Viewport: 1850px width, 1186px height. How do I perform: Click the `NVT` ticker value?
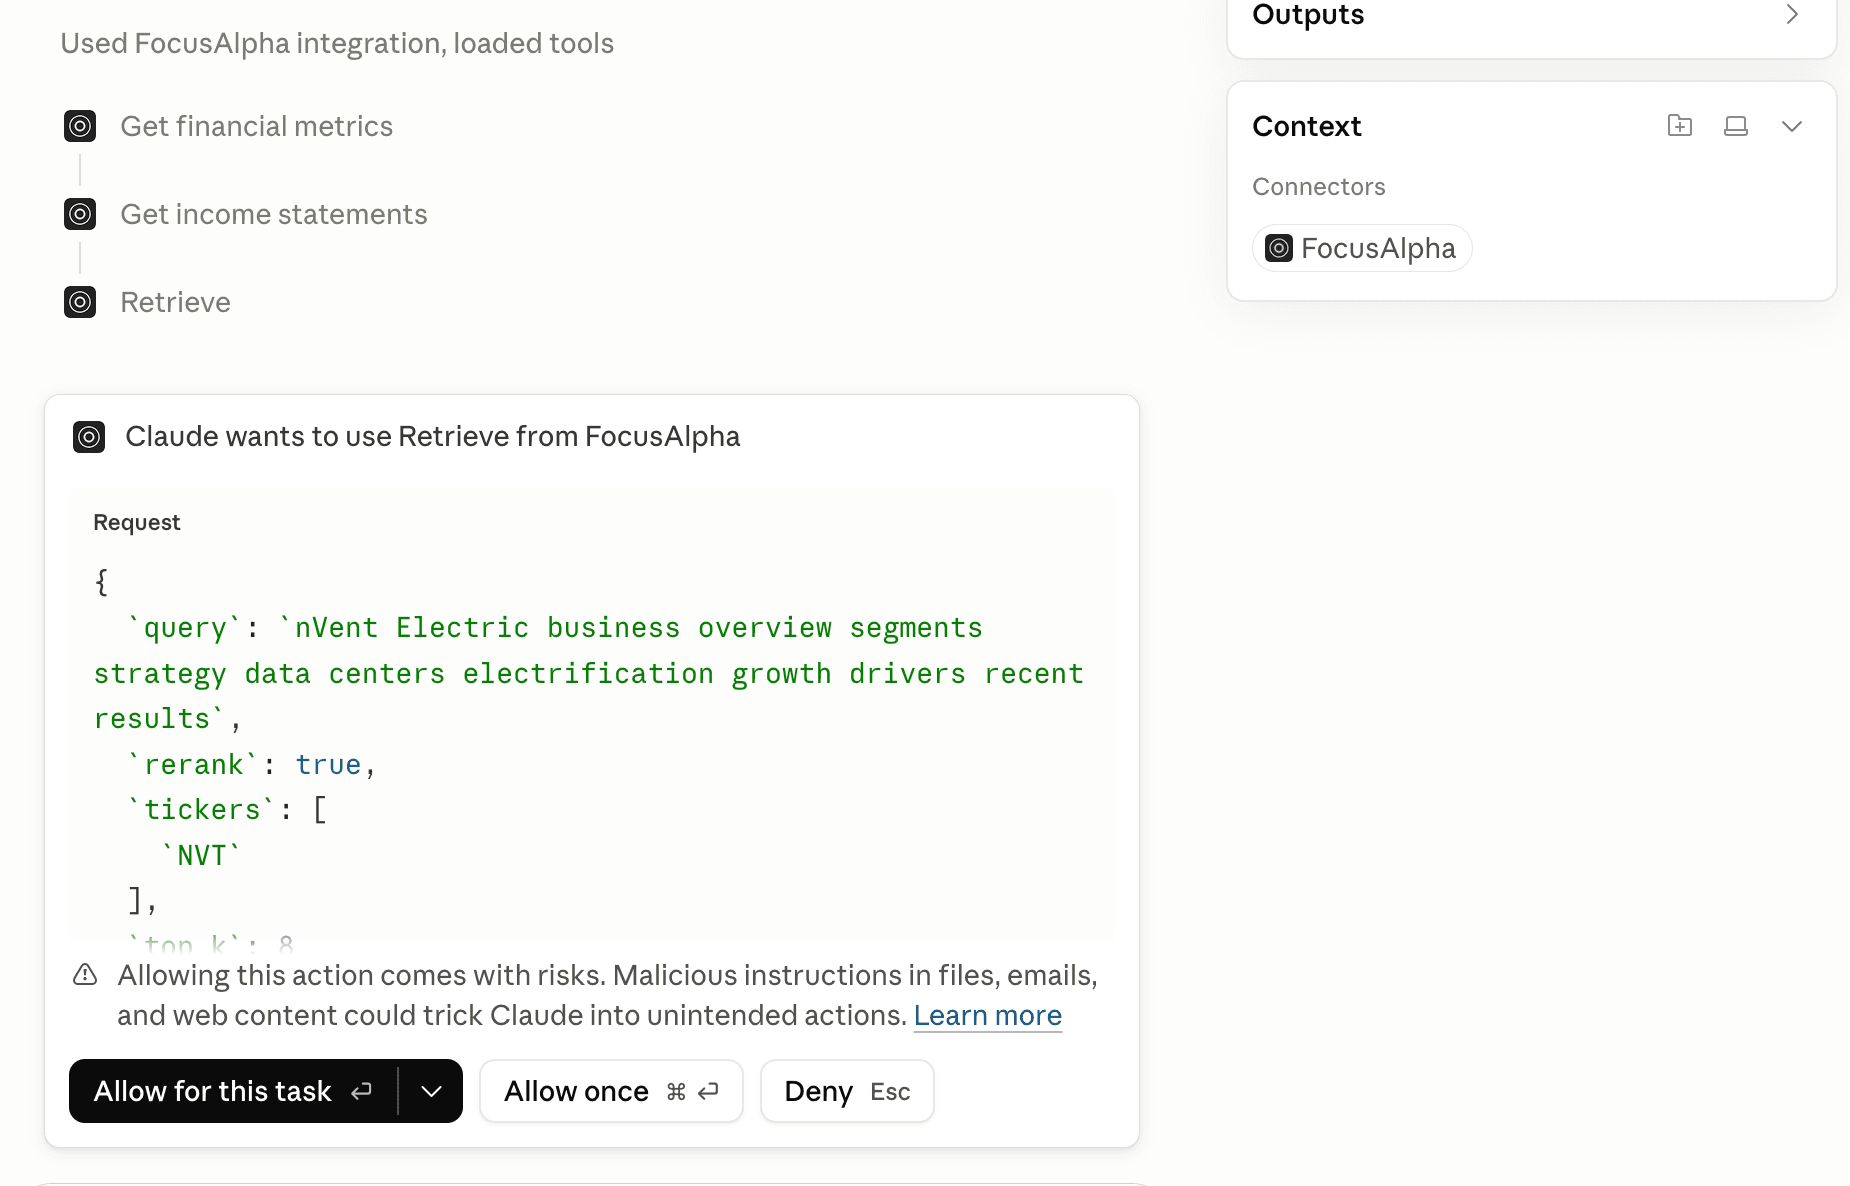[x=201, y=855]
